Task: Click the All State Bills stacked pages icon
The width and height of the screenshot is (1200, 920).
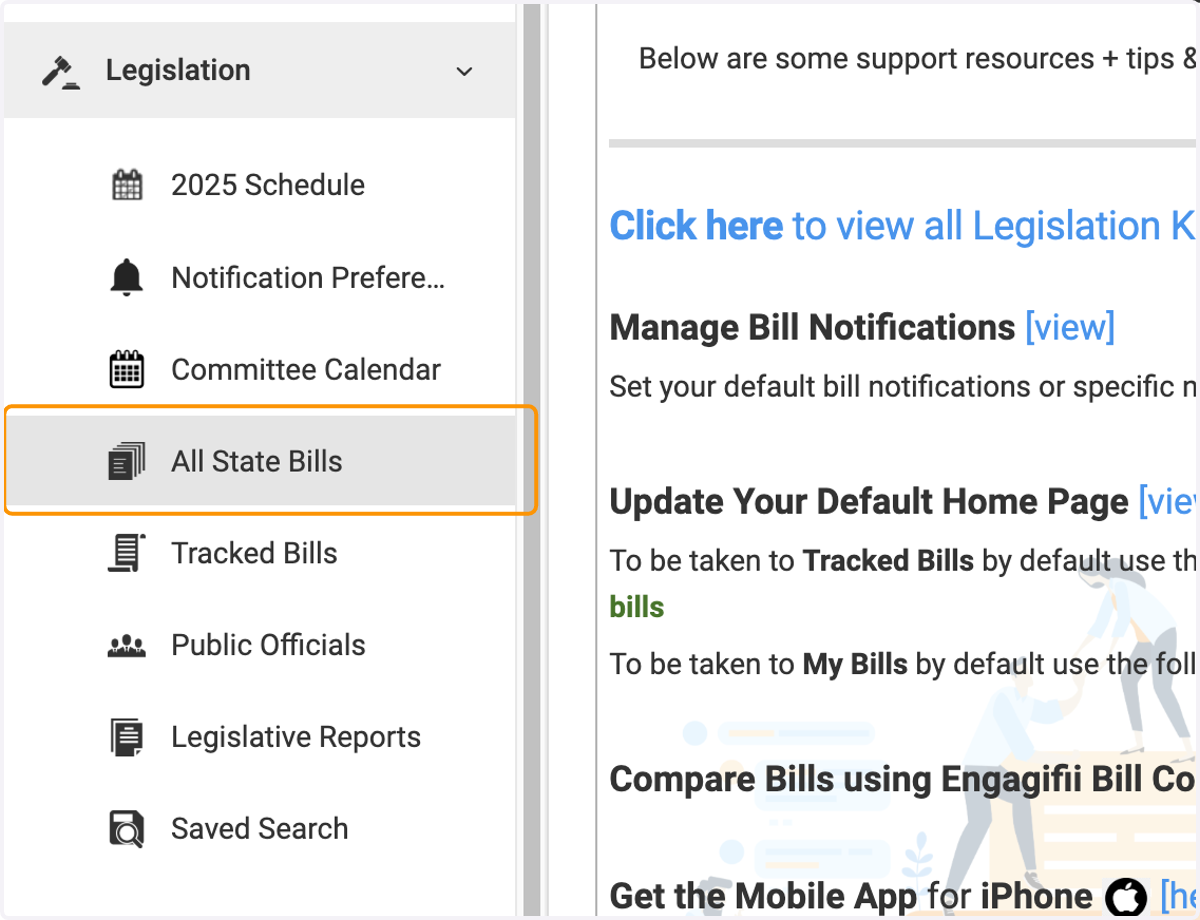Action: (x=127, y=461)
